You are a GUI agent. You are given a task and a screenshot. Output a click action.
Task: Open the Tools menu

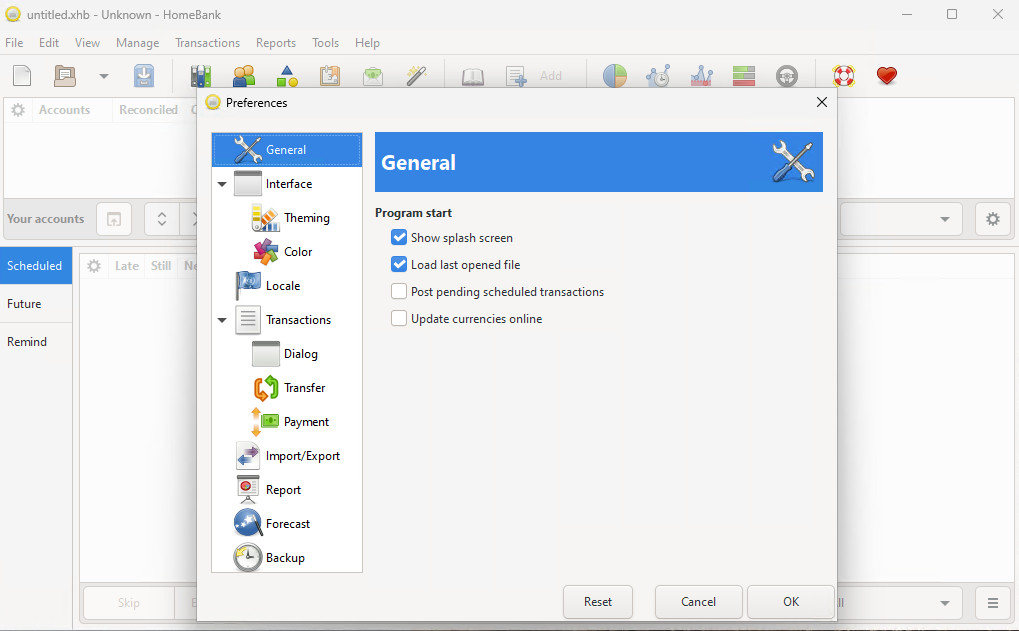(x=325, y=43)
